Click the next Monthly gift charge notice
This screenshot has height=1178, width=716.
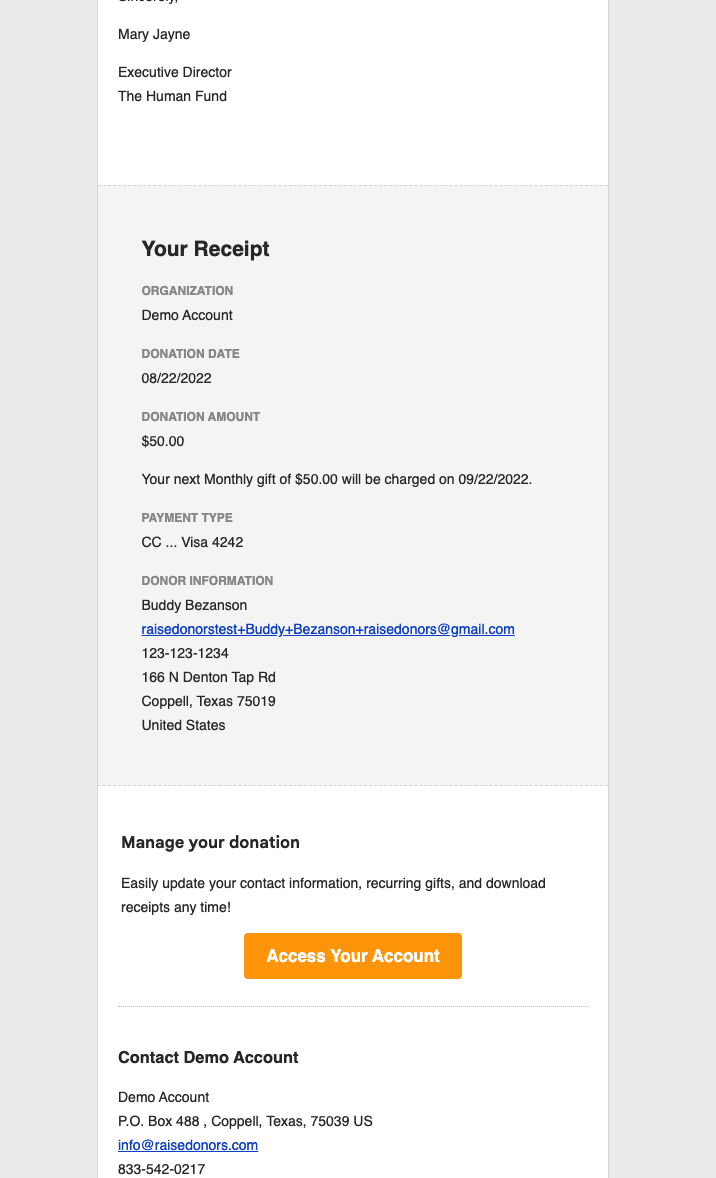pyautogui.click(x=337, y=479)
